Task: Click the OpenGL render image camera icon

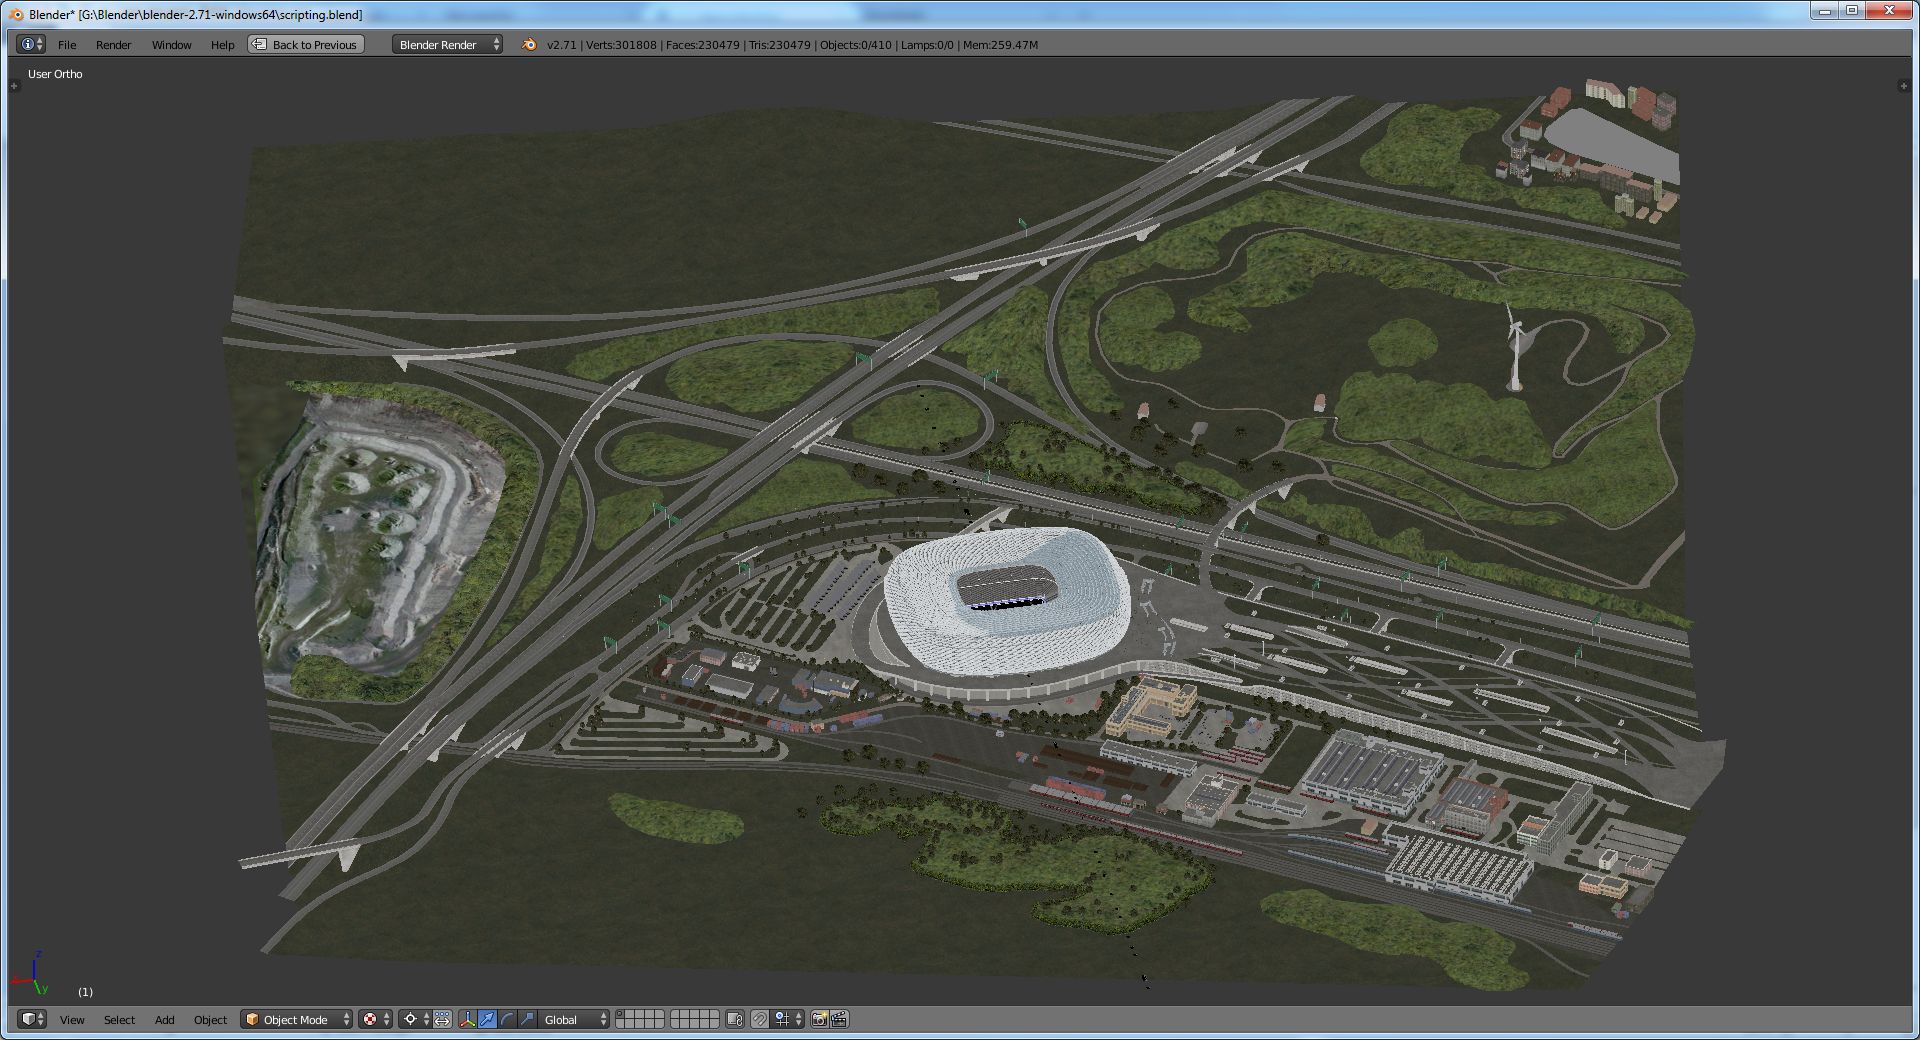Action: click(819, 1019)
